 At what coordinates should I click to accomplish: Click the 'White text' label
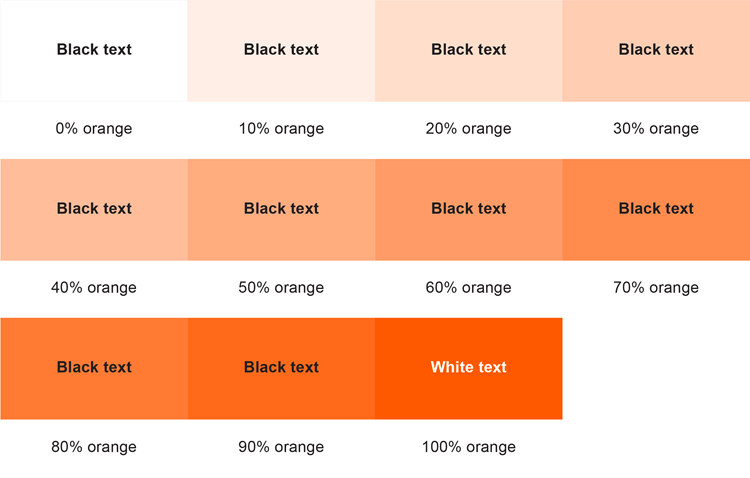[x=469, y=367]
